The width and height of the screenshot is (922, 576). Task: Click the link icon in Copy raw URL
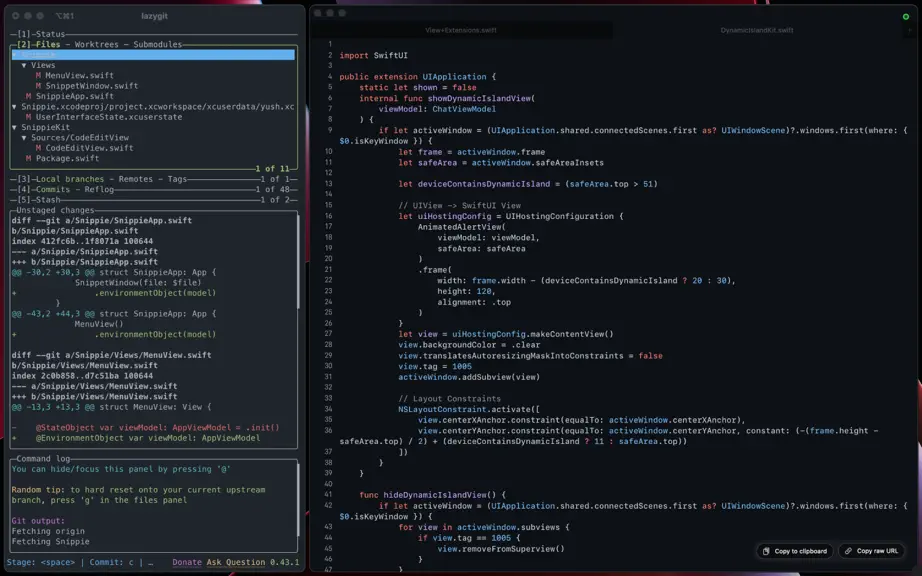(x=848, y=551)
